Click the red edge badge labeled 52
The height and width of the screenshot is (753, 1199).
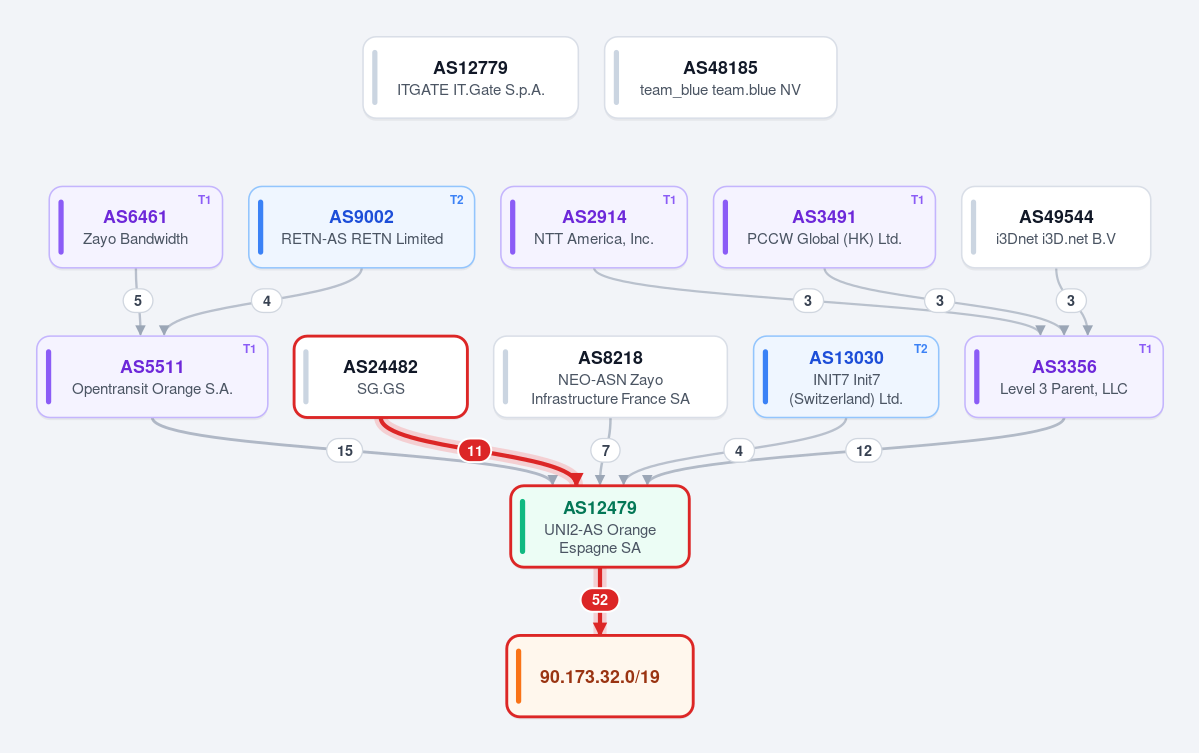tap(600, 600)
